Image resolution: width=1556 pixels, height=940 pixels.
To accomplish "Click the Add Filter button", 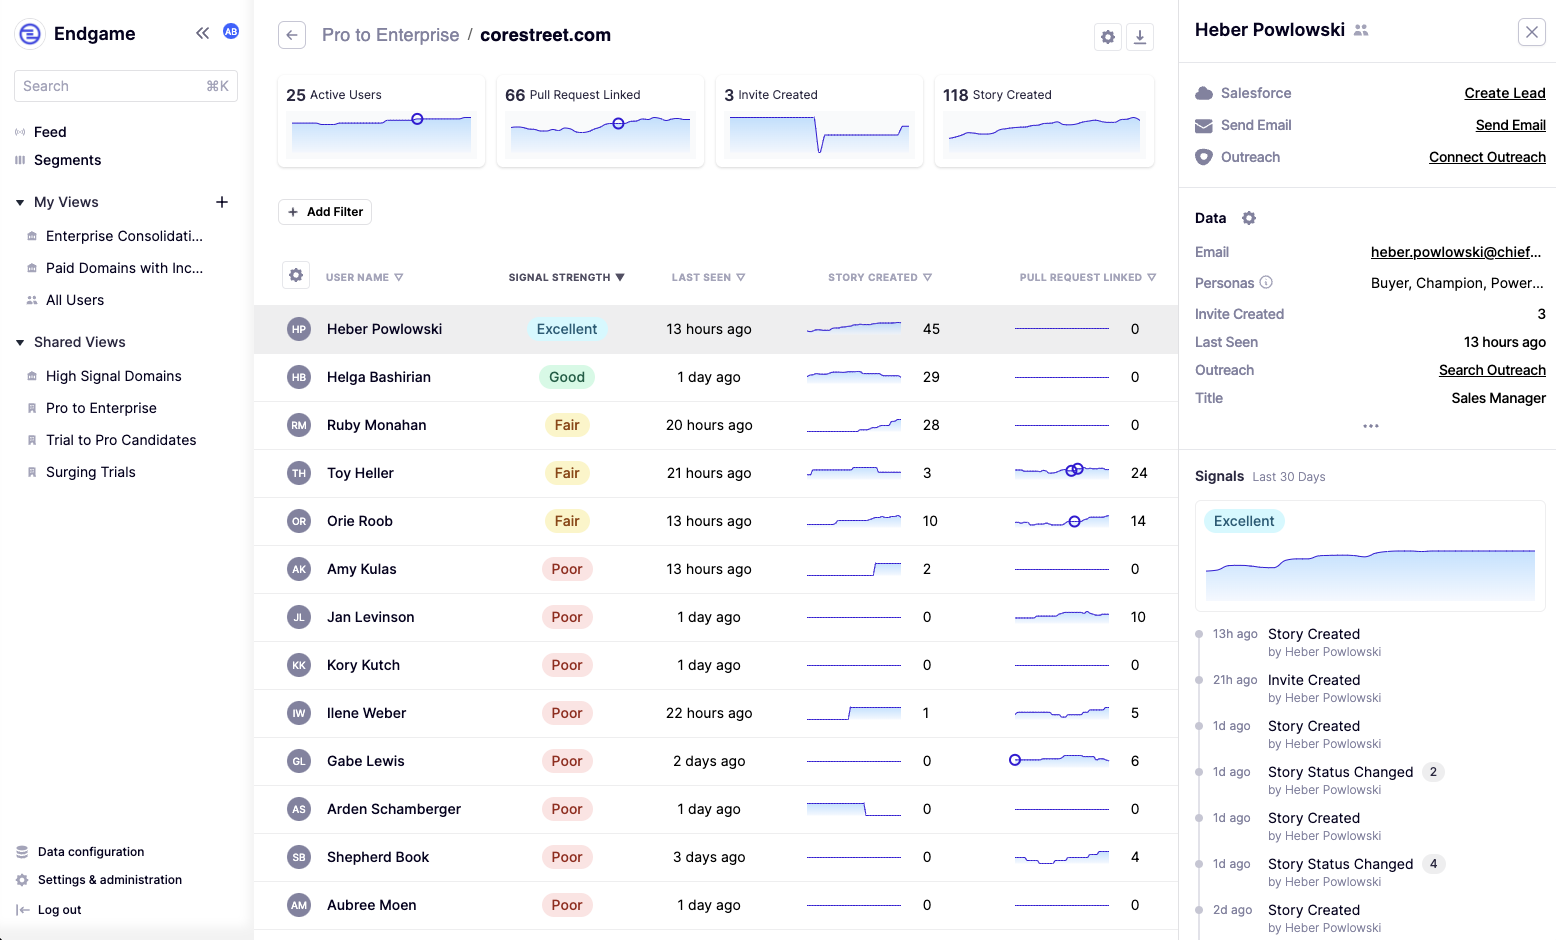I will [325, 212].
